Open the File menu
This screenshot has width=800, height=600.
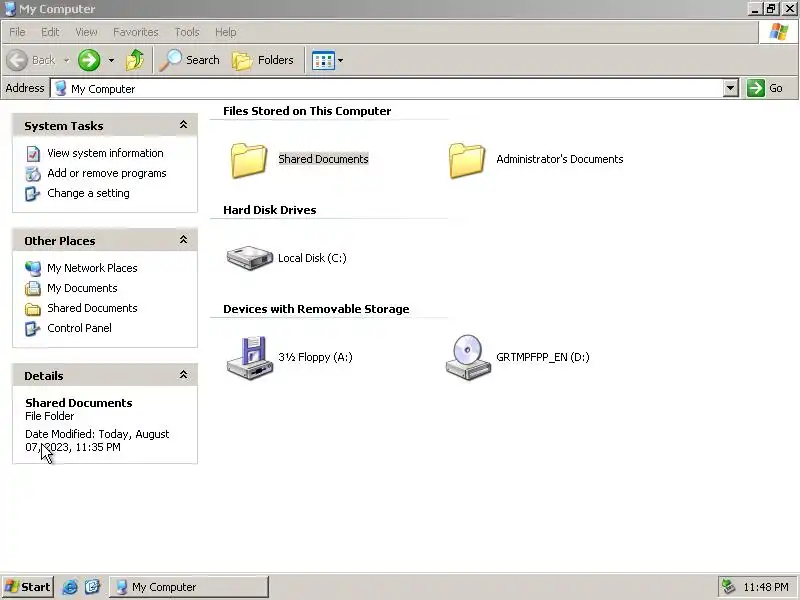[17, 32]
